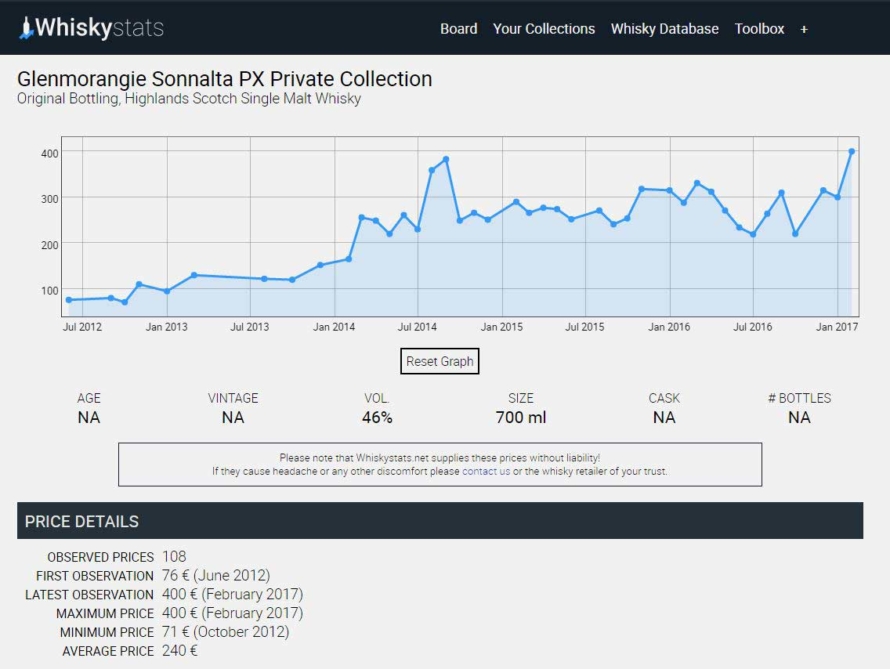890x669 pixels.
Task: Click the Reset Graph button
Action: [x=440, y=361]
